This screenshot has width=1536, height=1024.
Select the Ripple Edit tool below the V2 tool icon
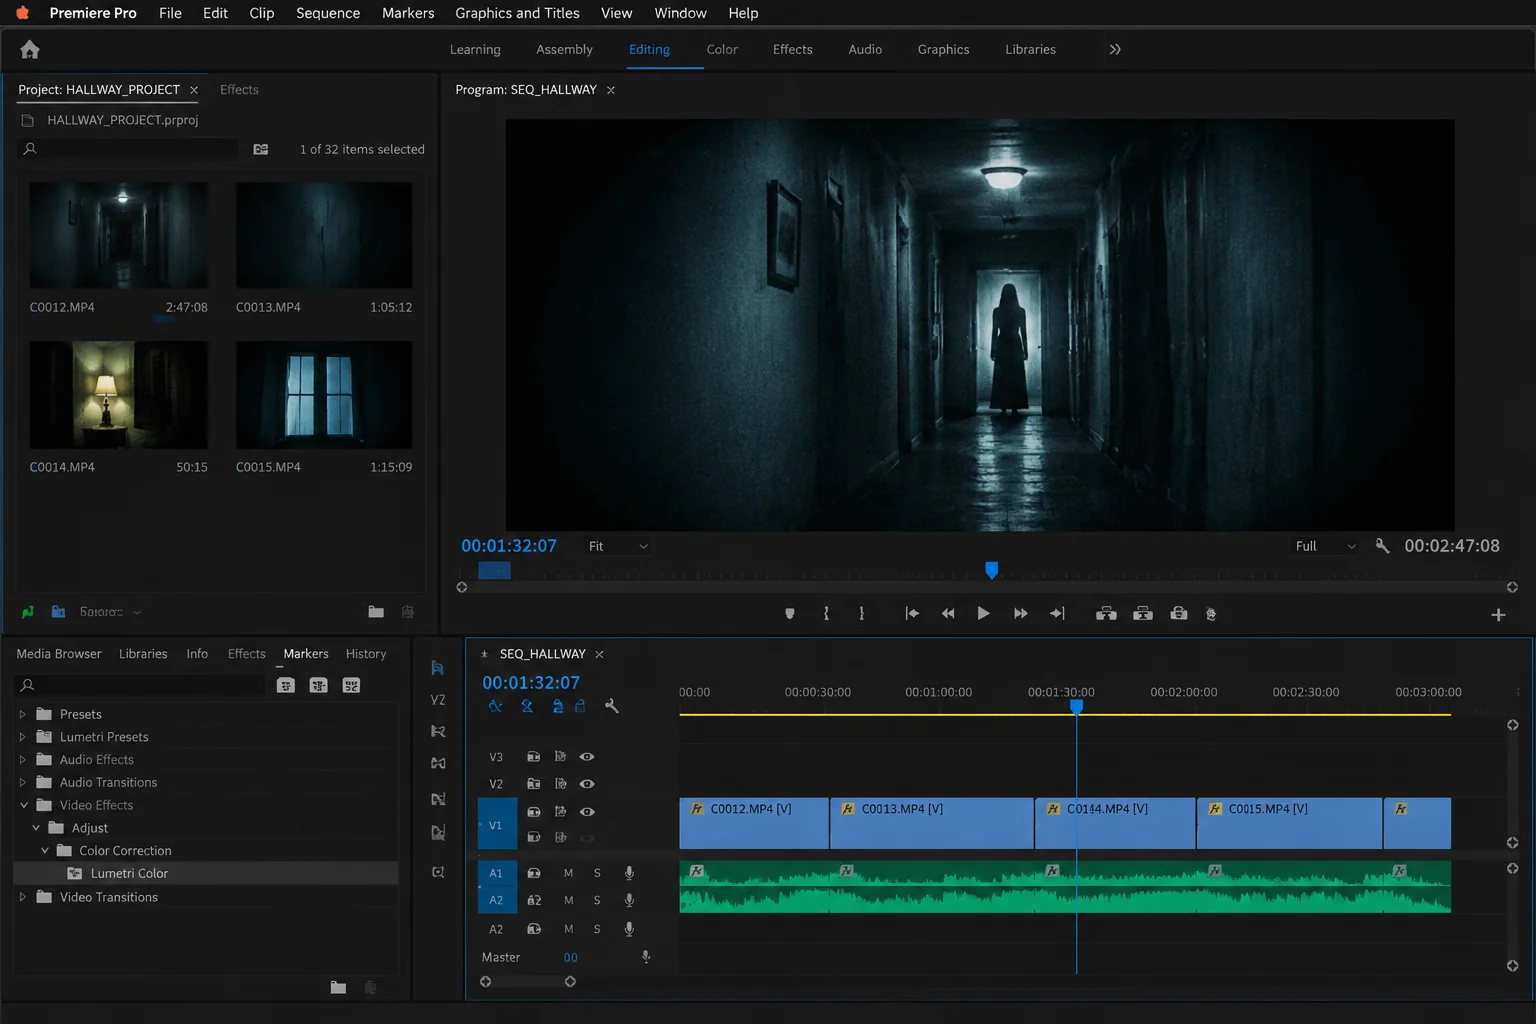[438, 731]
